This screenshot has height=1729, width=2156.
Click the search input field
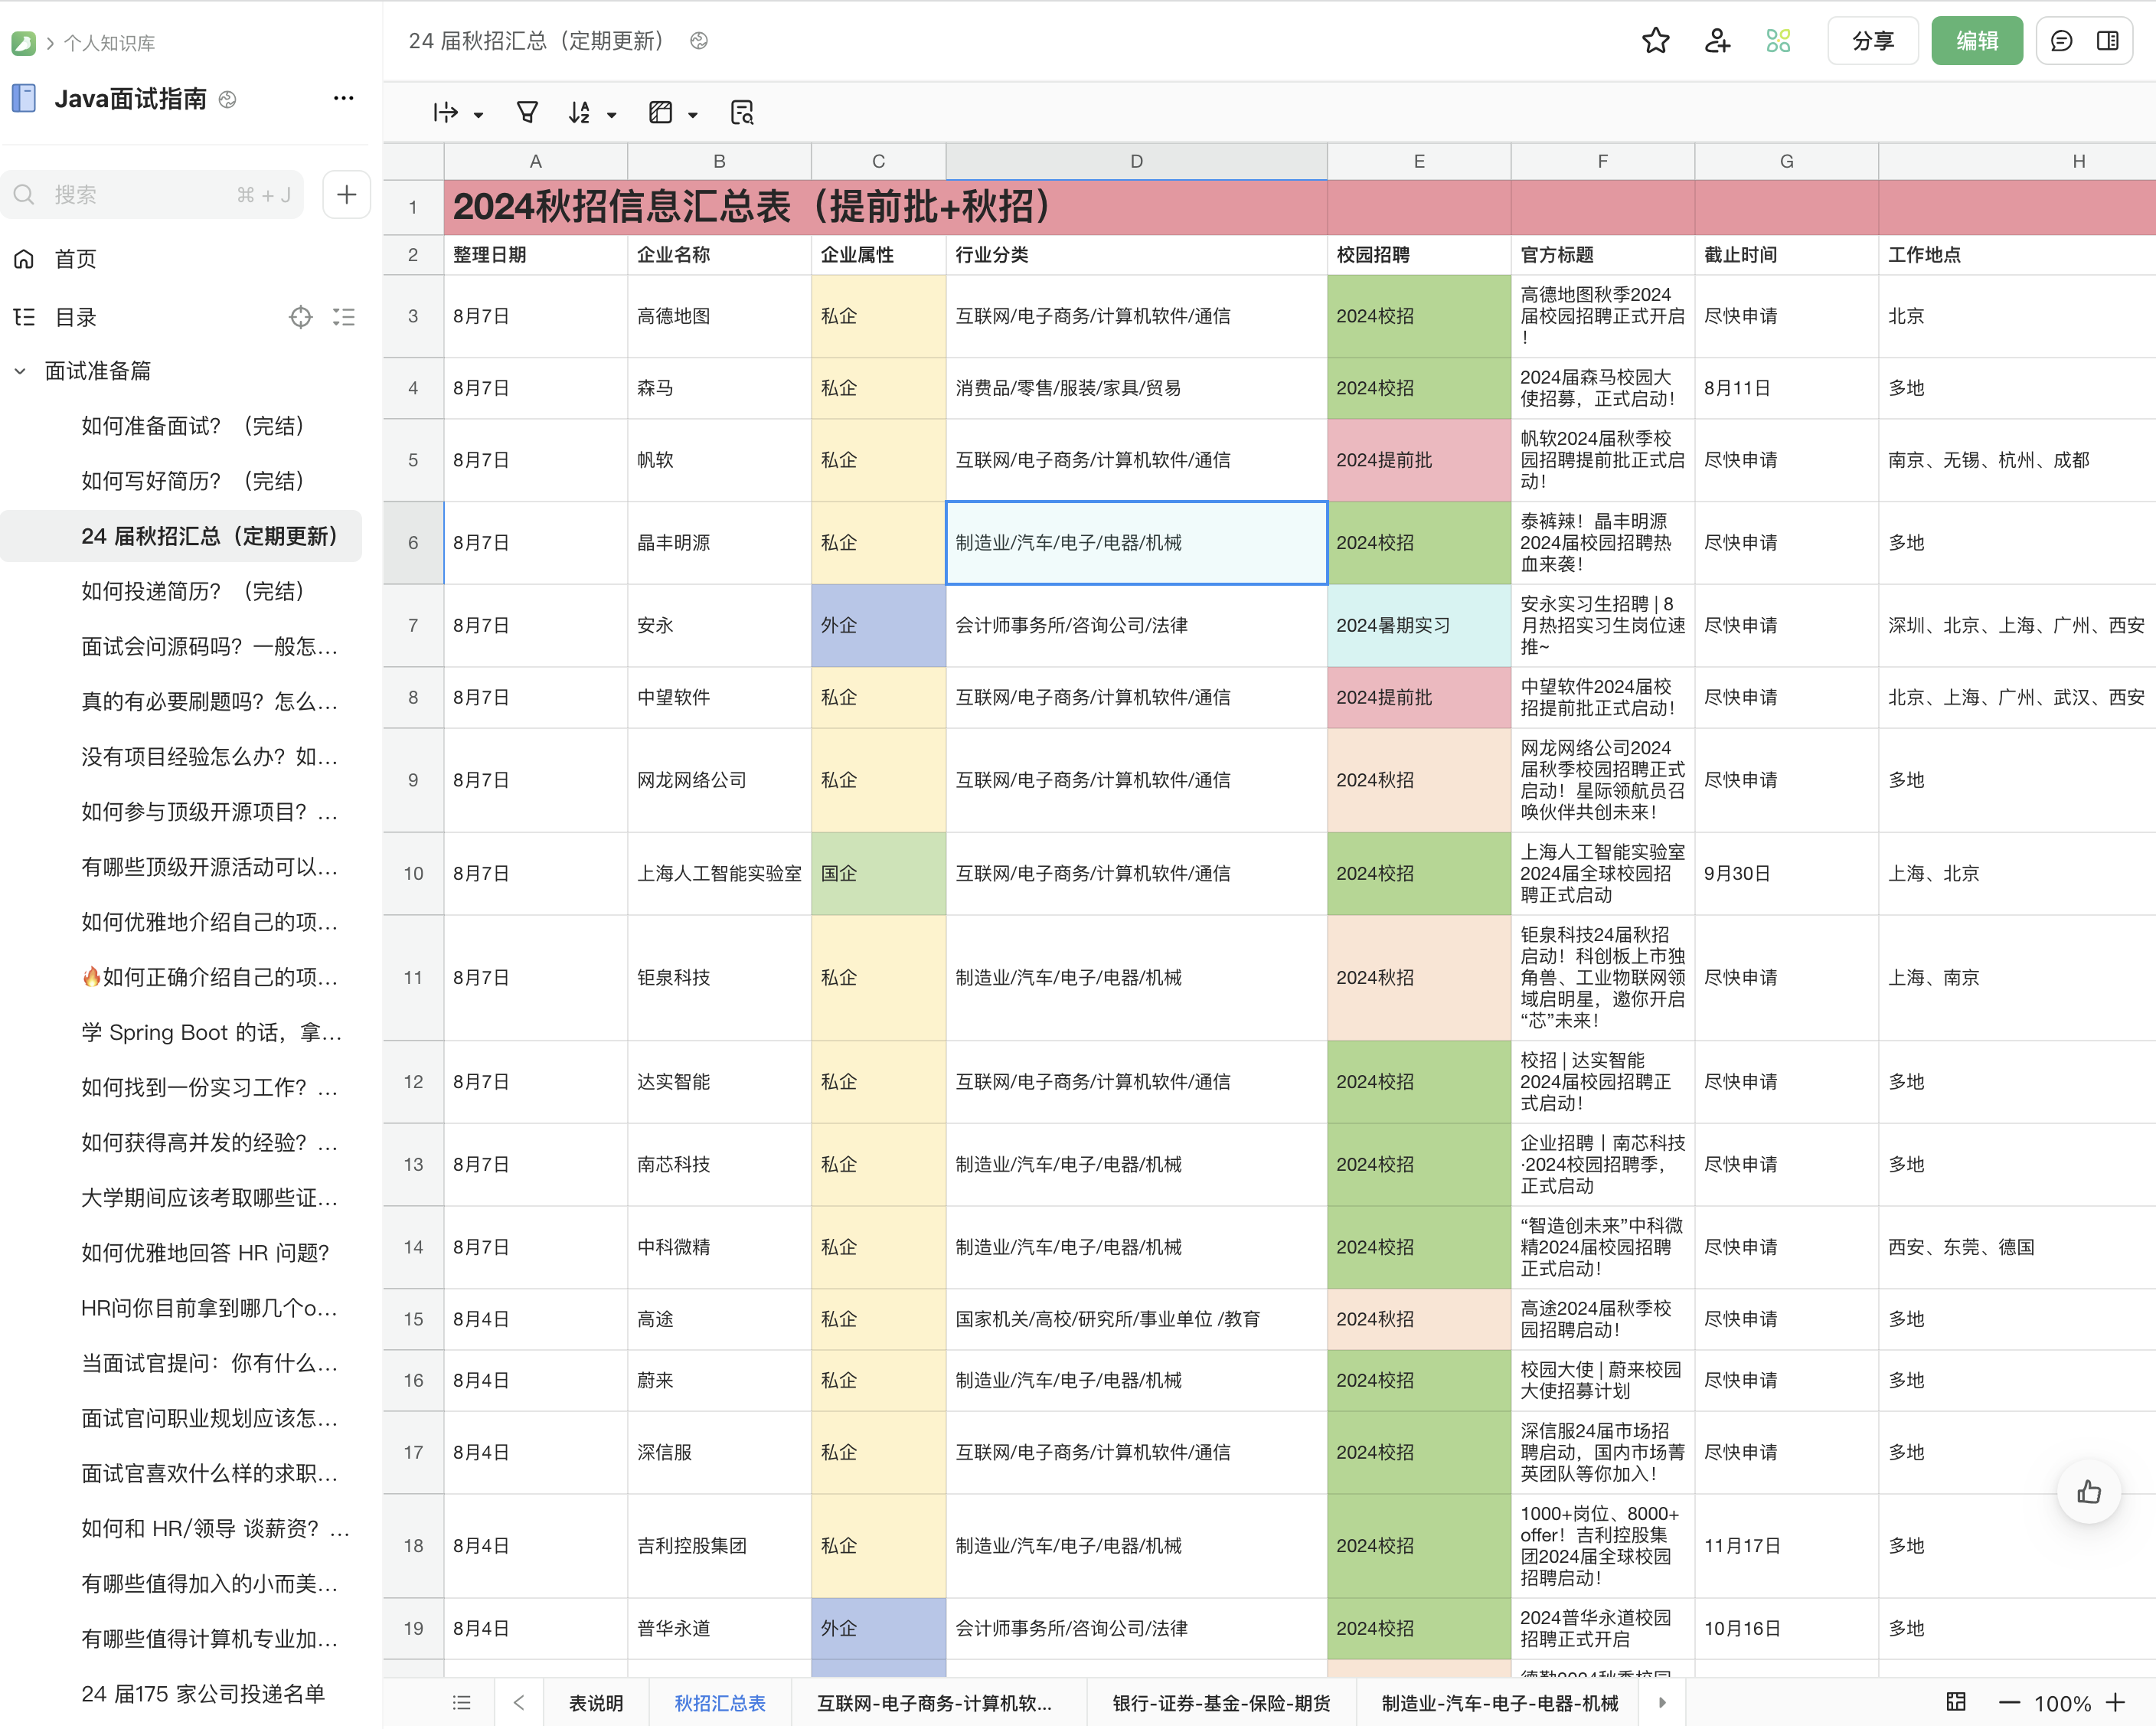(x=152, y=194)
